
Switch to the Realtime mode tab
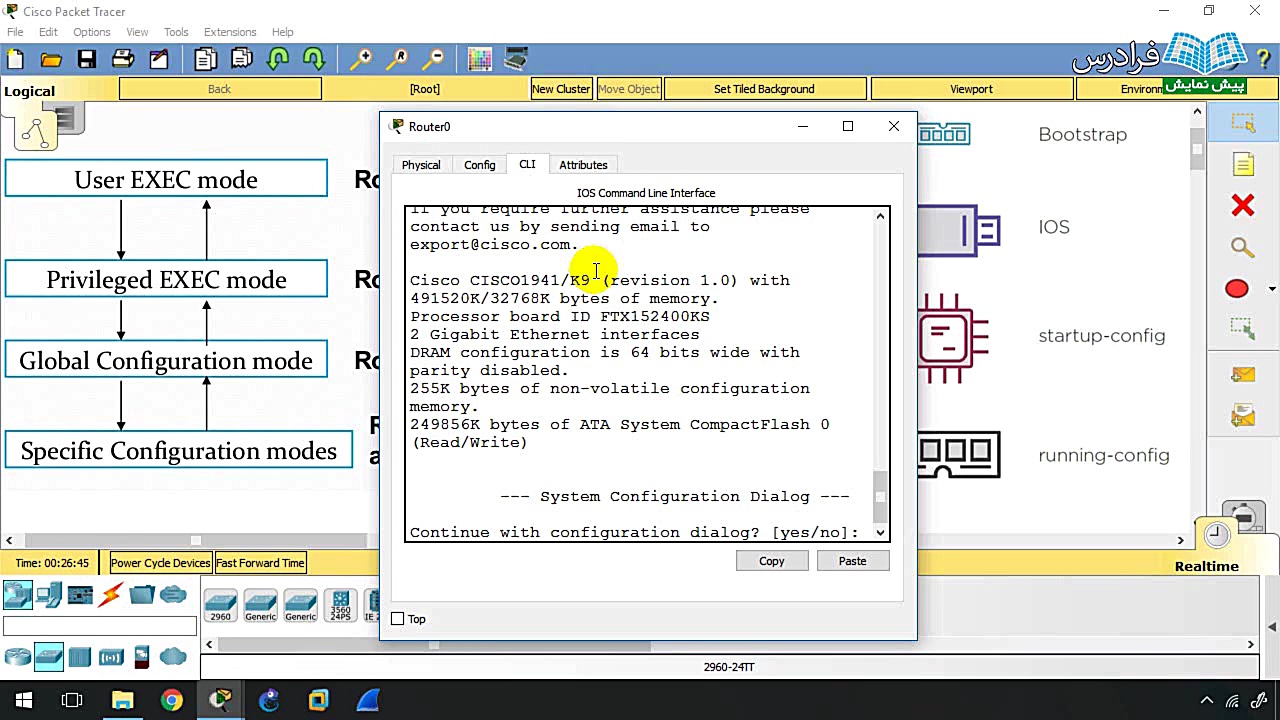[x=1207, y=566]
